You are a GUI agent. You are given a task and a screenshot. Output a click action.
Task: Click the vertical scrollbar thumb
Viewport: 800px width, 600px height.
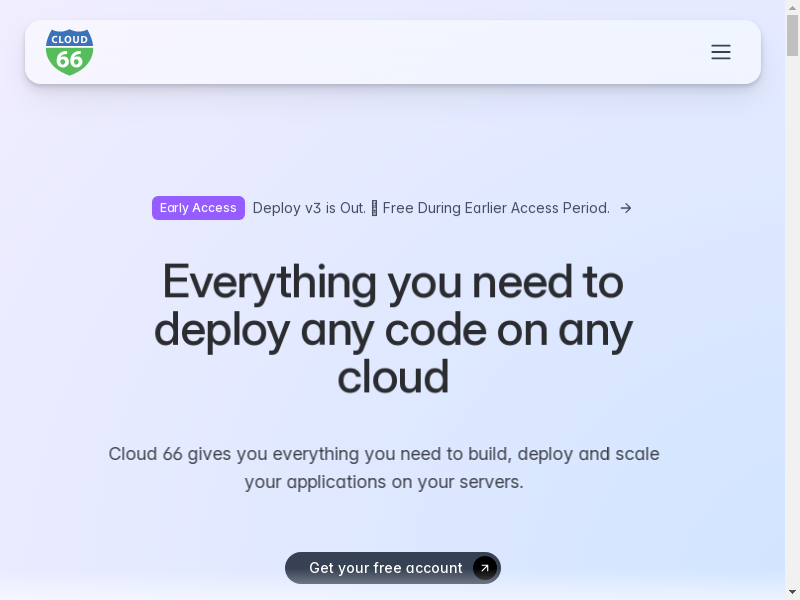pos(792,35)
